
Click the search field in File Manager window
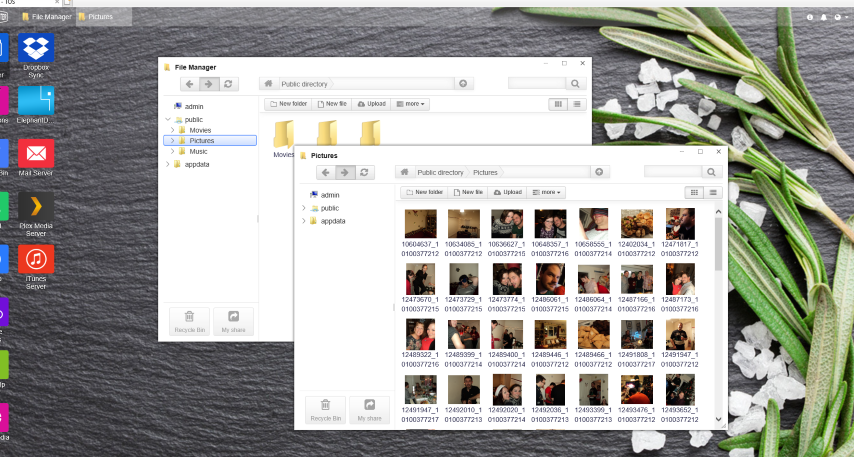537,83
